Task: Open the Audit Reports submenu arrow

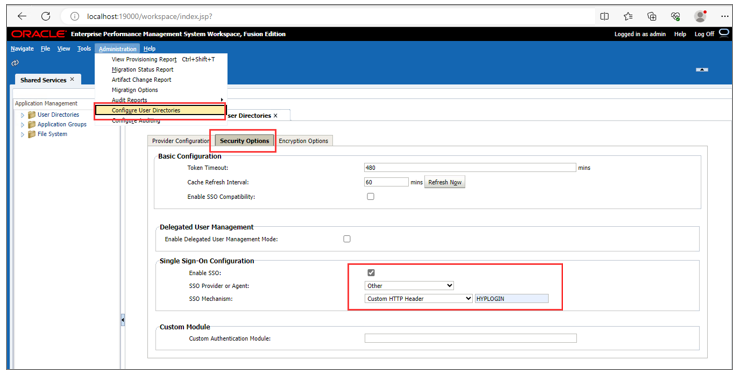Action: tap(222, 100)
